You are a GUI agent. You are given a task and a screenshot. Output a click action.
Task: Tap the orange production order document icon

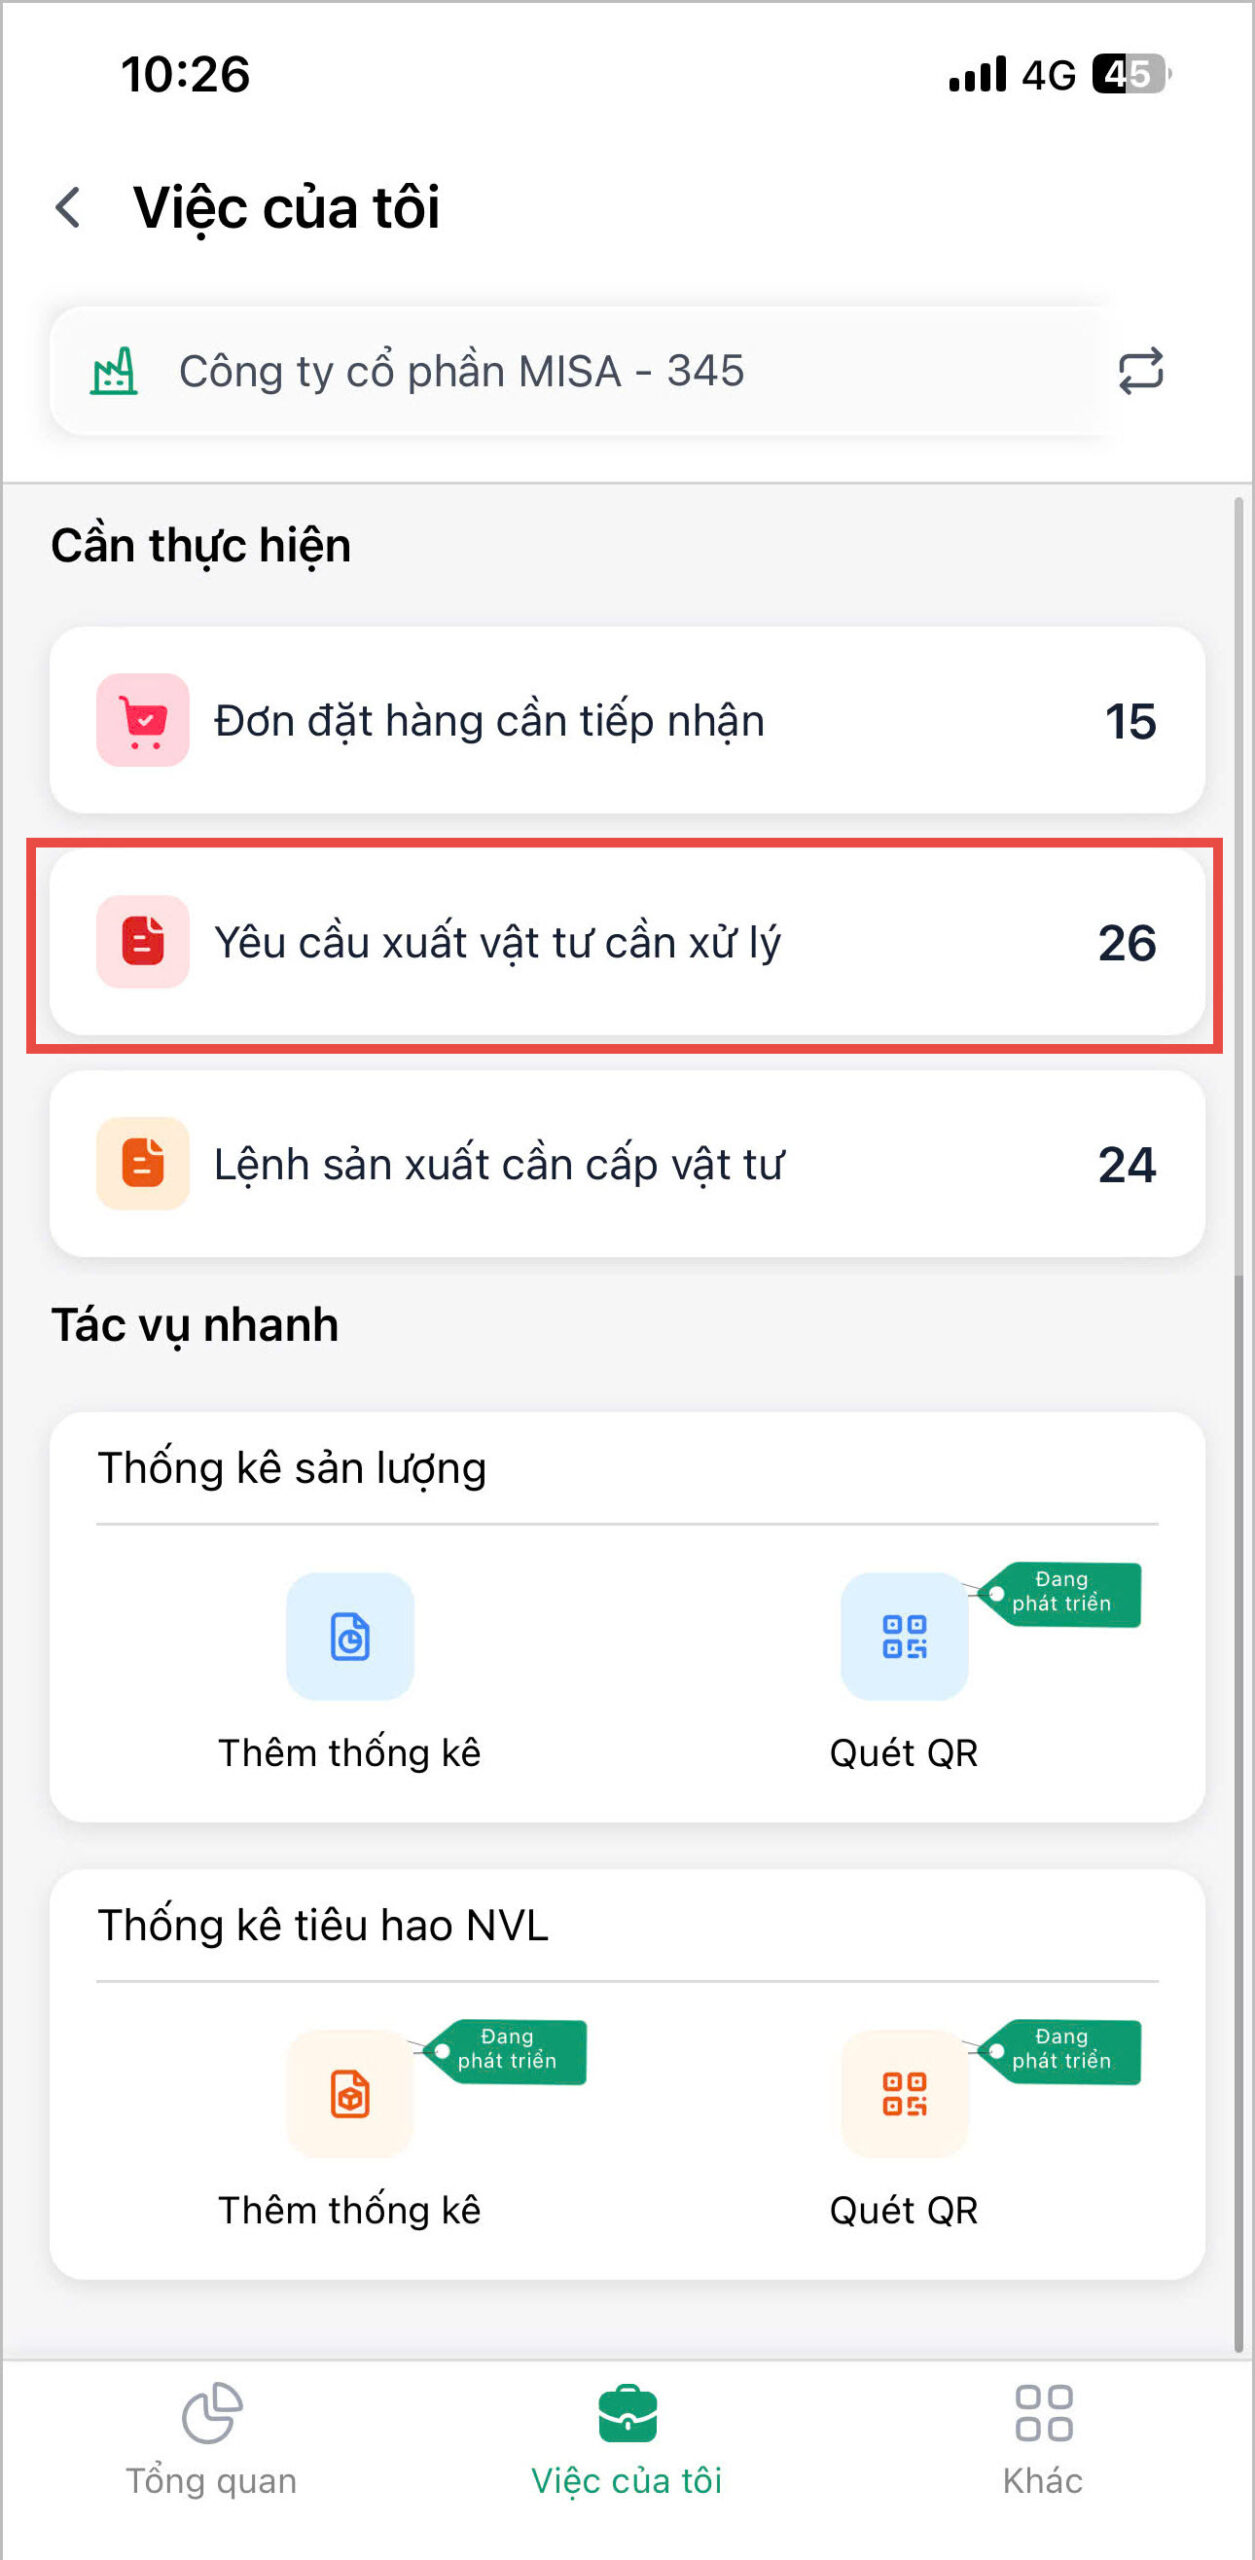pyautogui.click(x=143, y=1163)
